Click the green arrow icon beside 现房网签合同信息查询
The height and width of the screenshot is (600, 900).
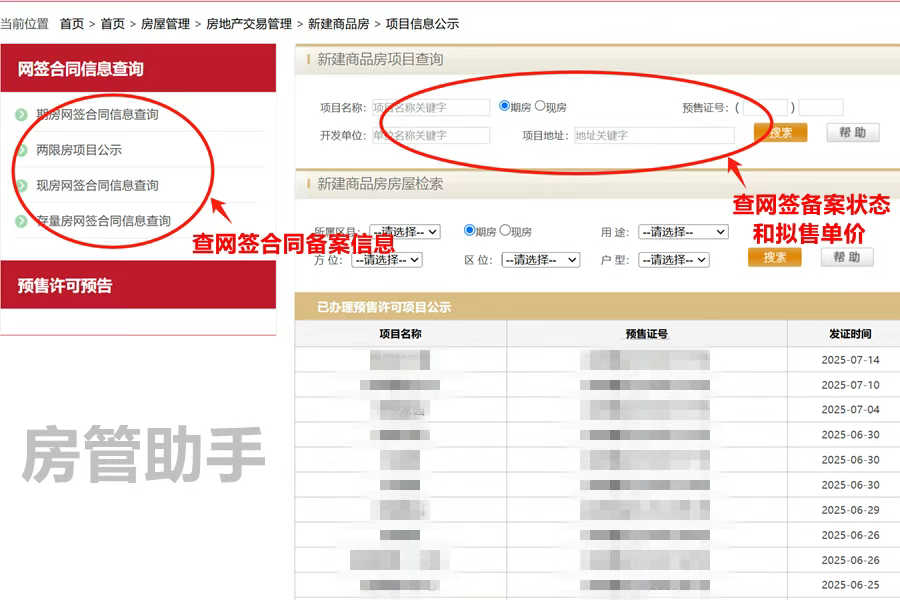click(x=21, y=185)
